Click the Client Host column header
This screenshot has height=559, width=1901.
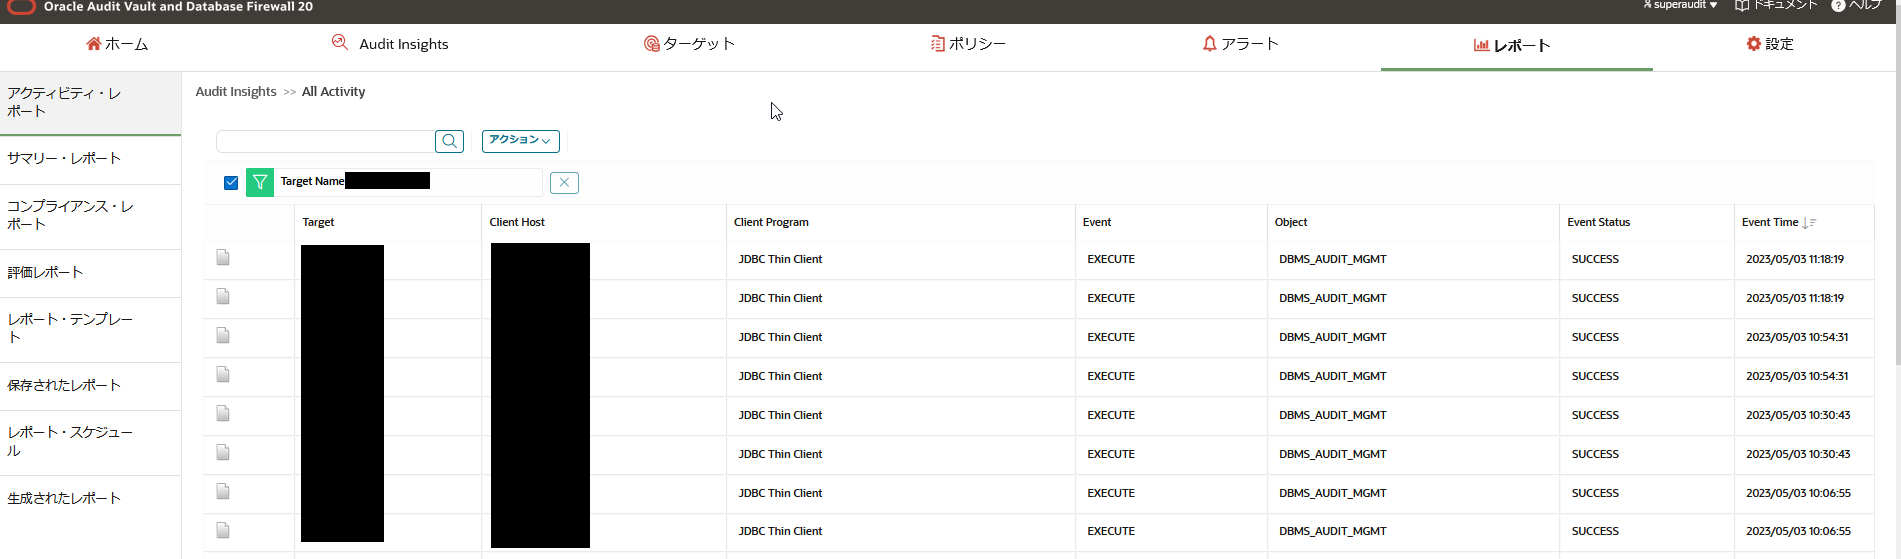pyautogui.click(x=517, y=223)
